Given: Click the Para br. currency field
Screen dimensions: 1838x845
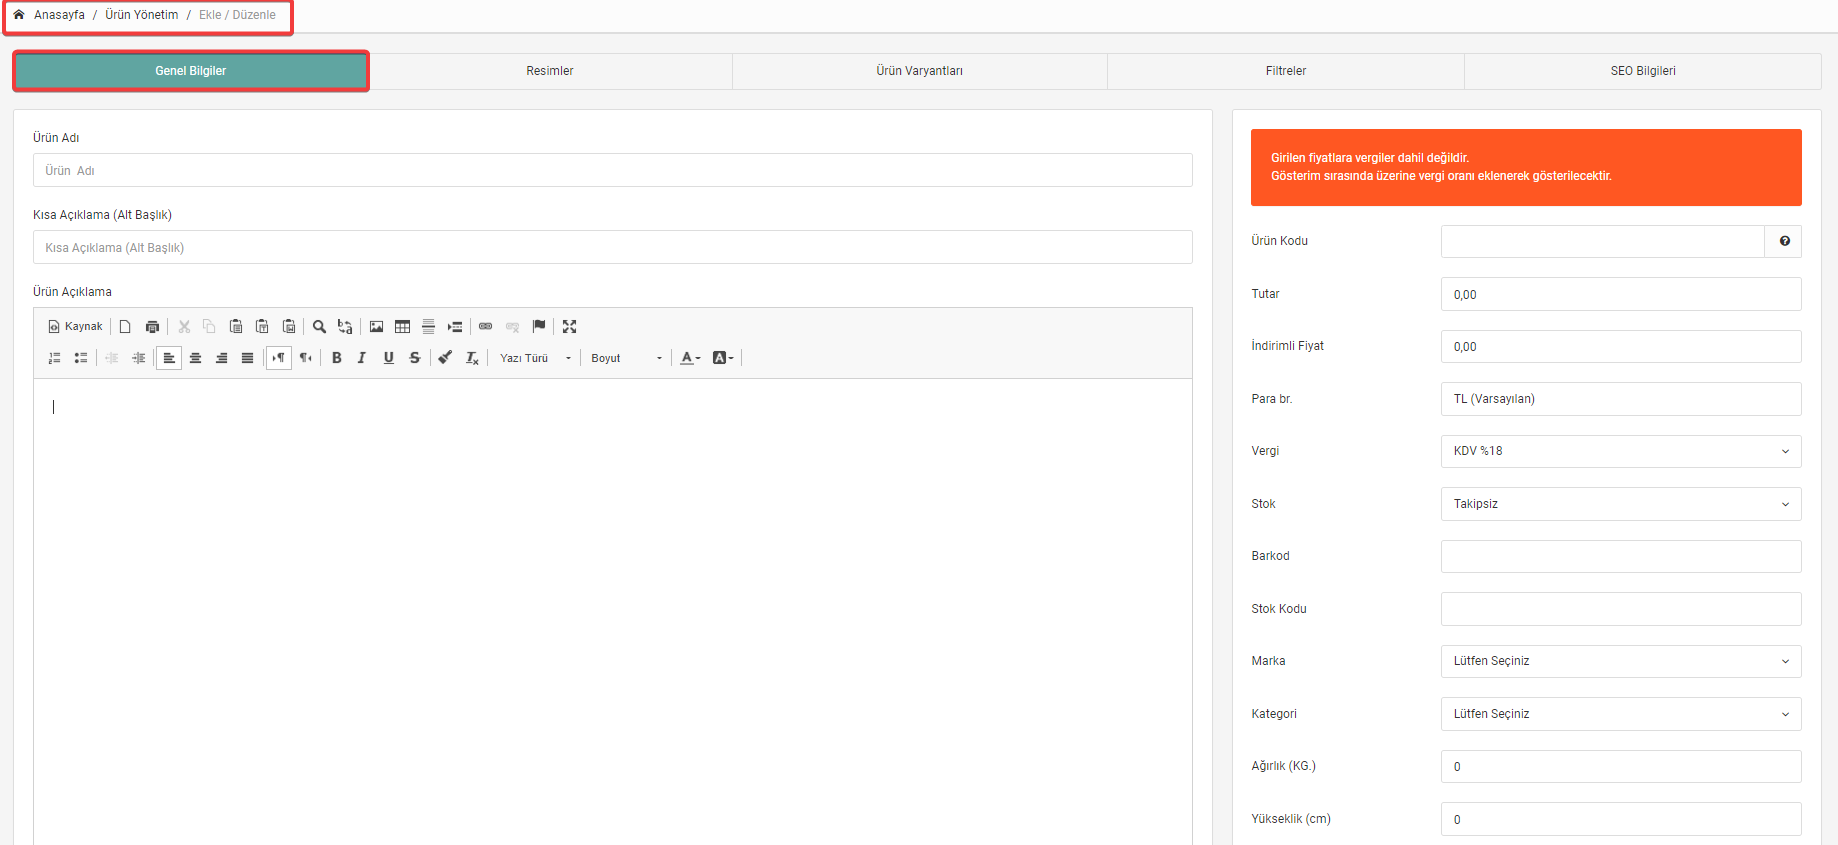Looking at the screenshot, I should 1621,399.
